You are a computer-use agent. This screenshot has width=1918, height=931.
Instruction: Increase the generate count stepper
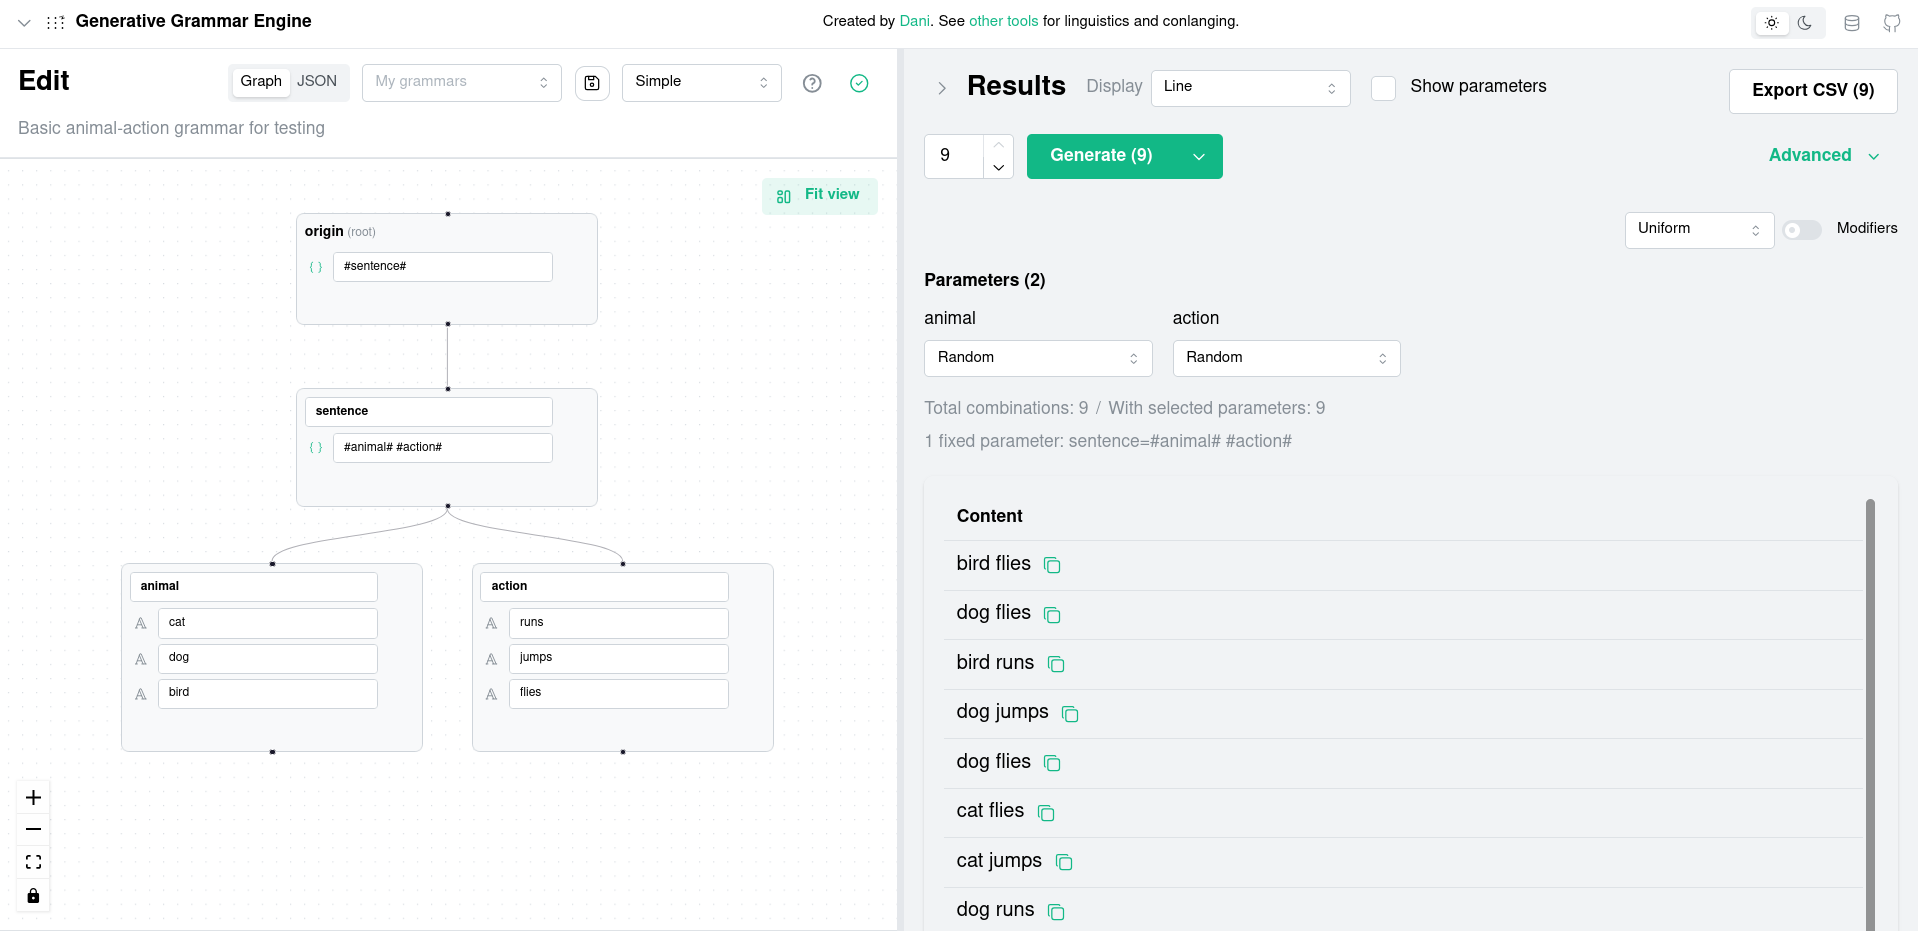point(998,145)
